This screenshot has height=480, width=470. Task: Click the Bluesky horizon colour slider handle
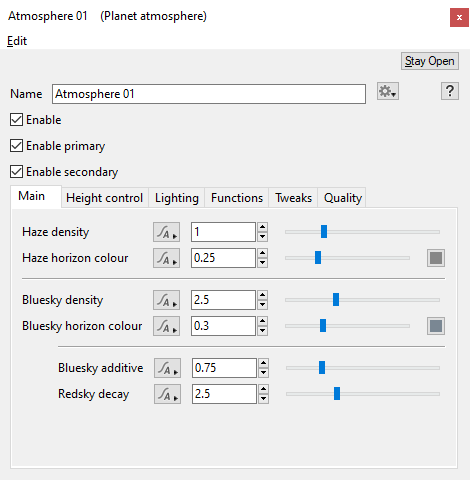coord(323,326)
